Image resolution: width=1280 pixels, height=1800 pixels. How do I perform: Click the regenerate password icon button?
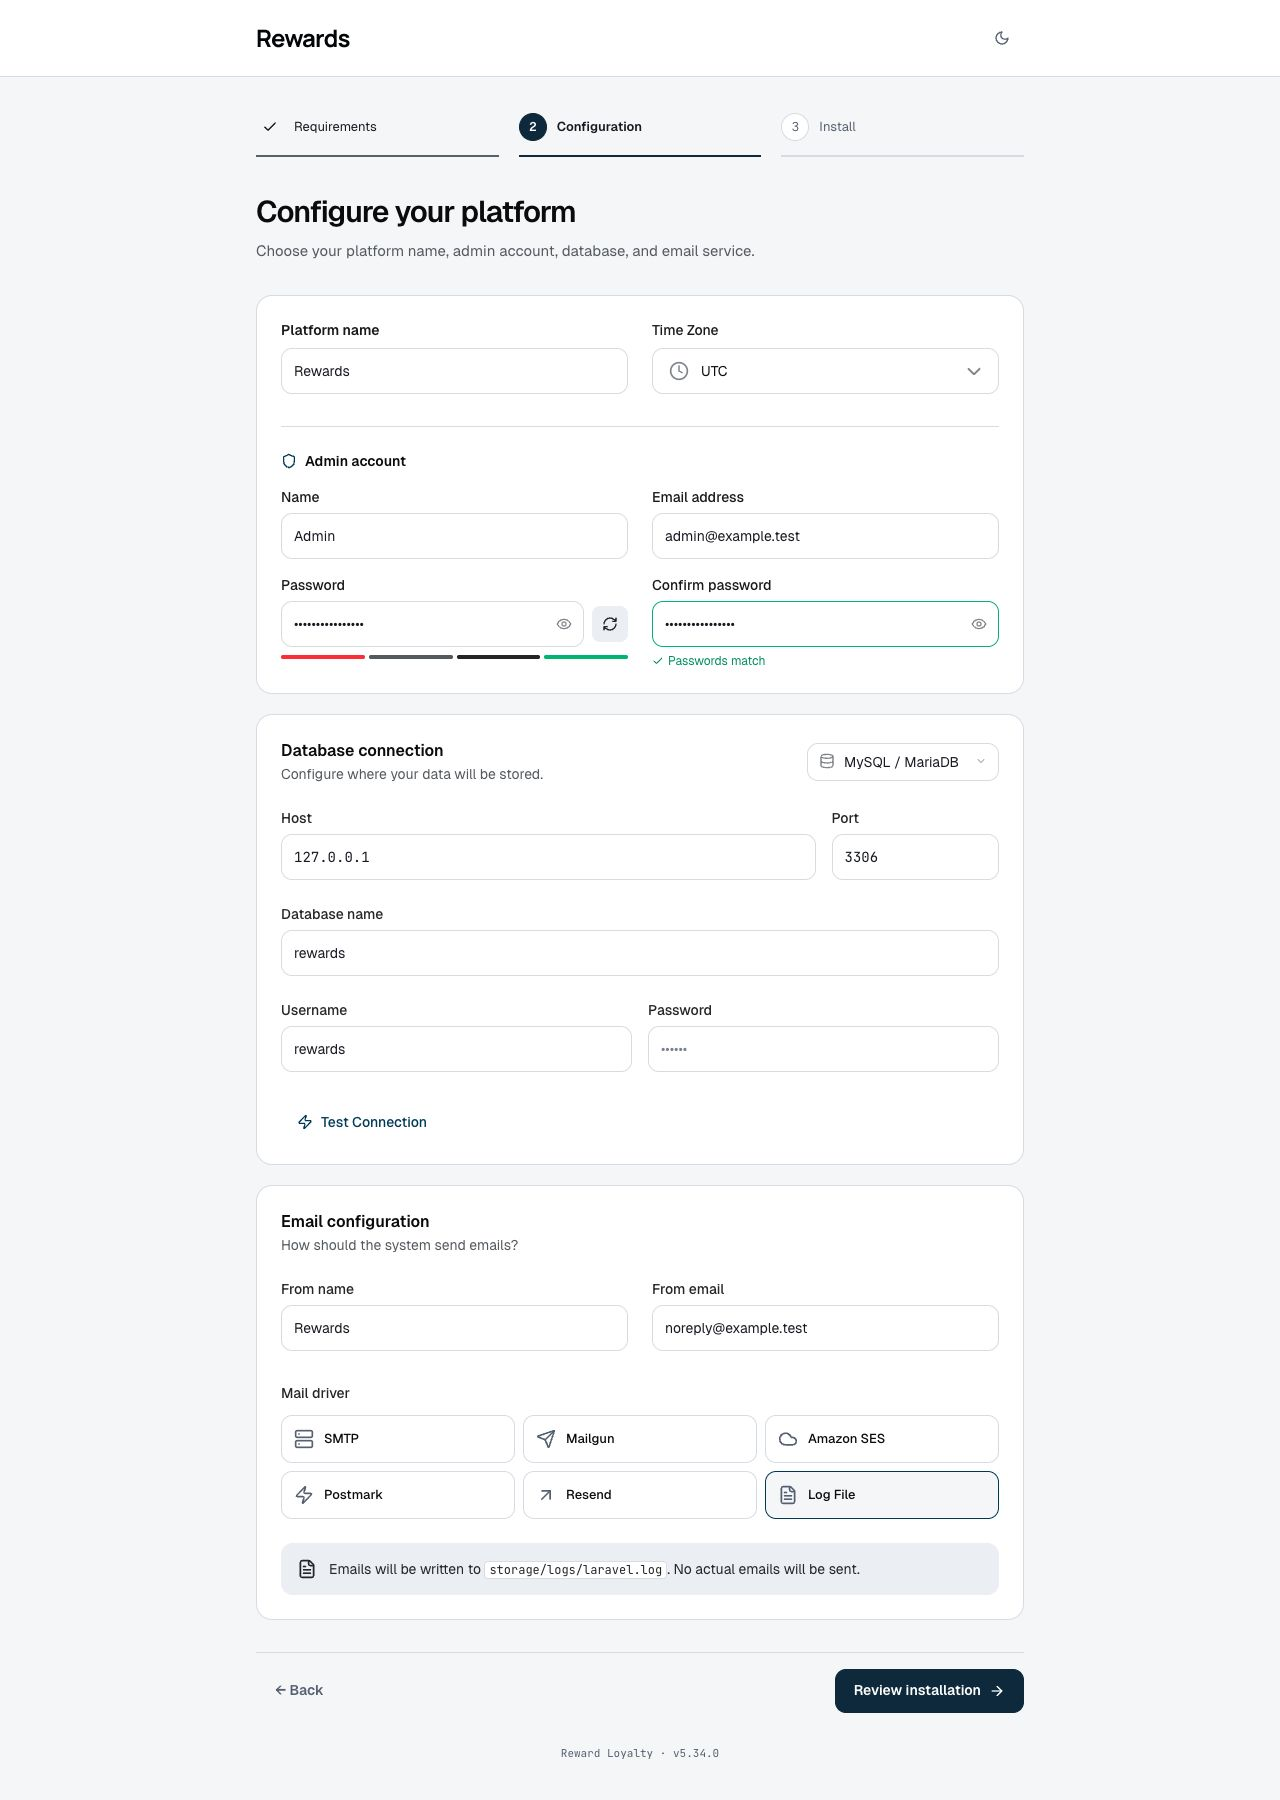610,624
